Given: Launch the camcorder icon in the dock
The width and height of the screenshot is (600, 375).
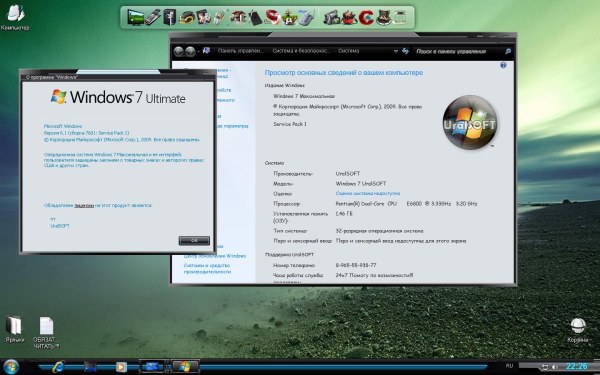Looking at the screenshot, I should click(x=331, y=18).
